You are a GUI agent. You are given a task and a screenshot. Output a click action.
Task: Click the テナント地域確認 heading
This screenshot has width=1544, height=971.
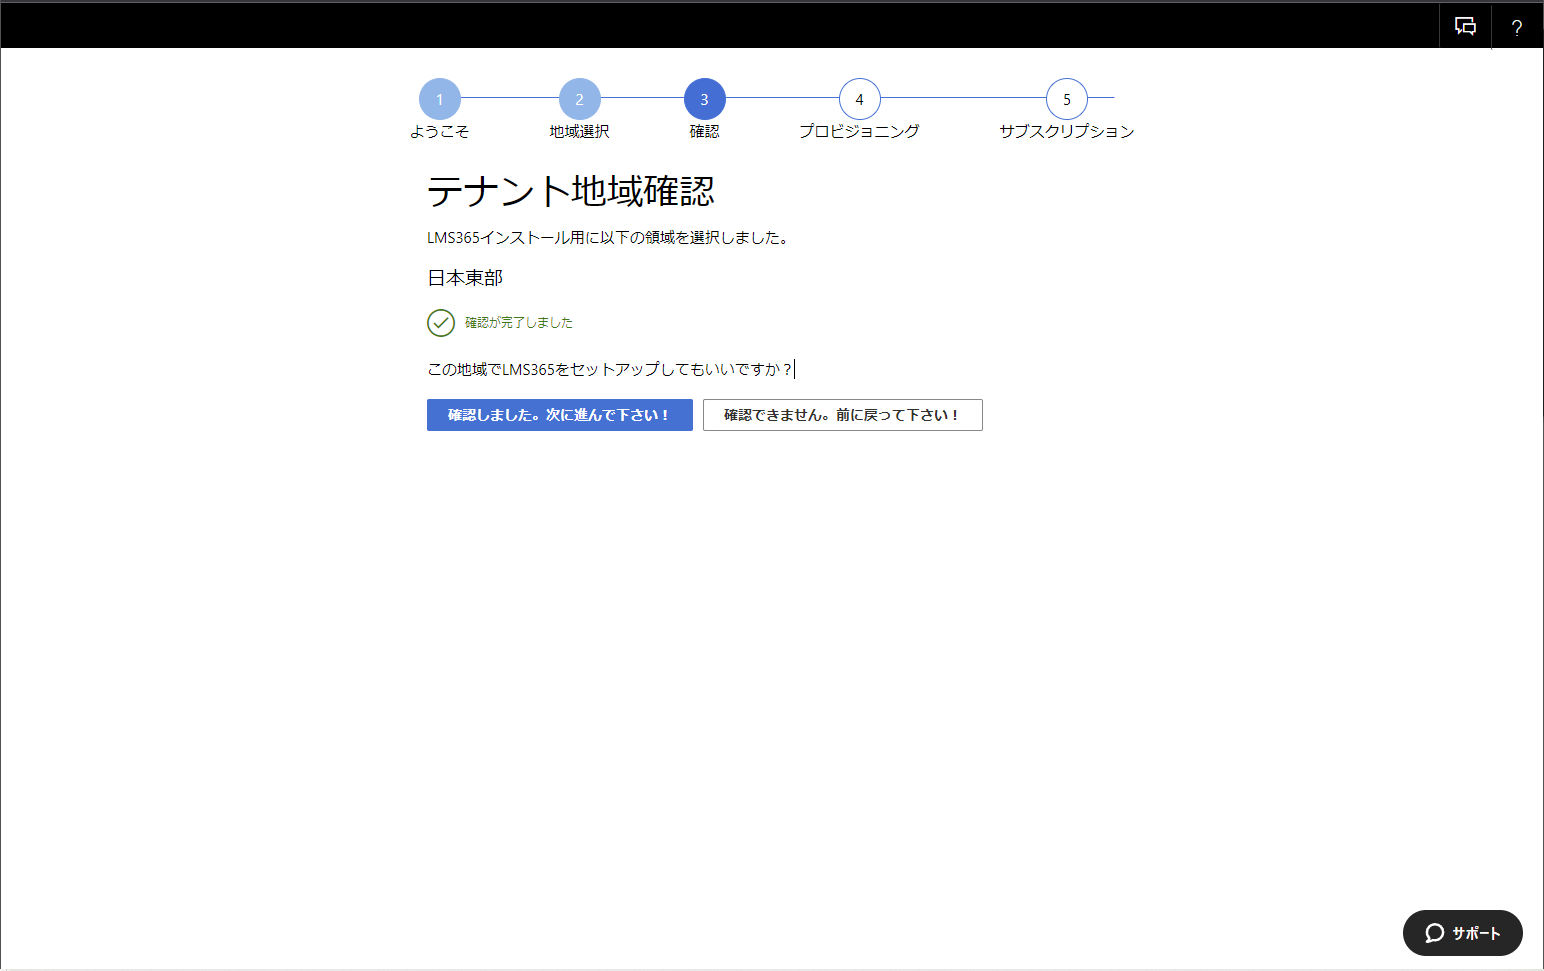pyautogui.click(x=571, y=191)
